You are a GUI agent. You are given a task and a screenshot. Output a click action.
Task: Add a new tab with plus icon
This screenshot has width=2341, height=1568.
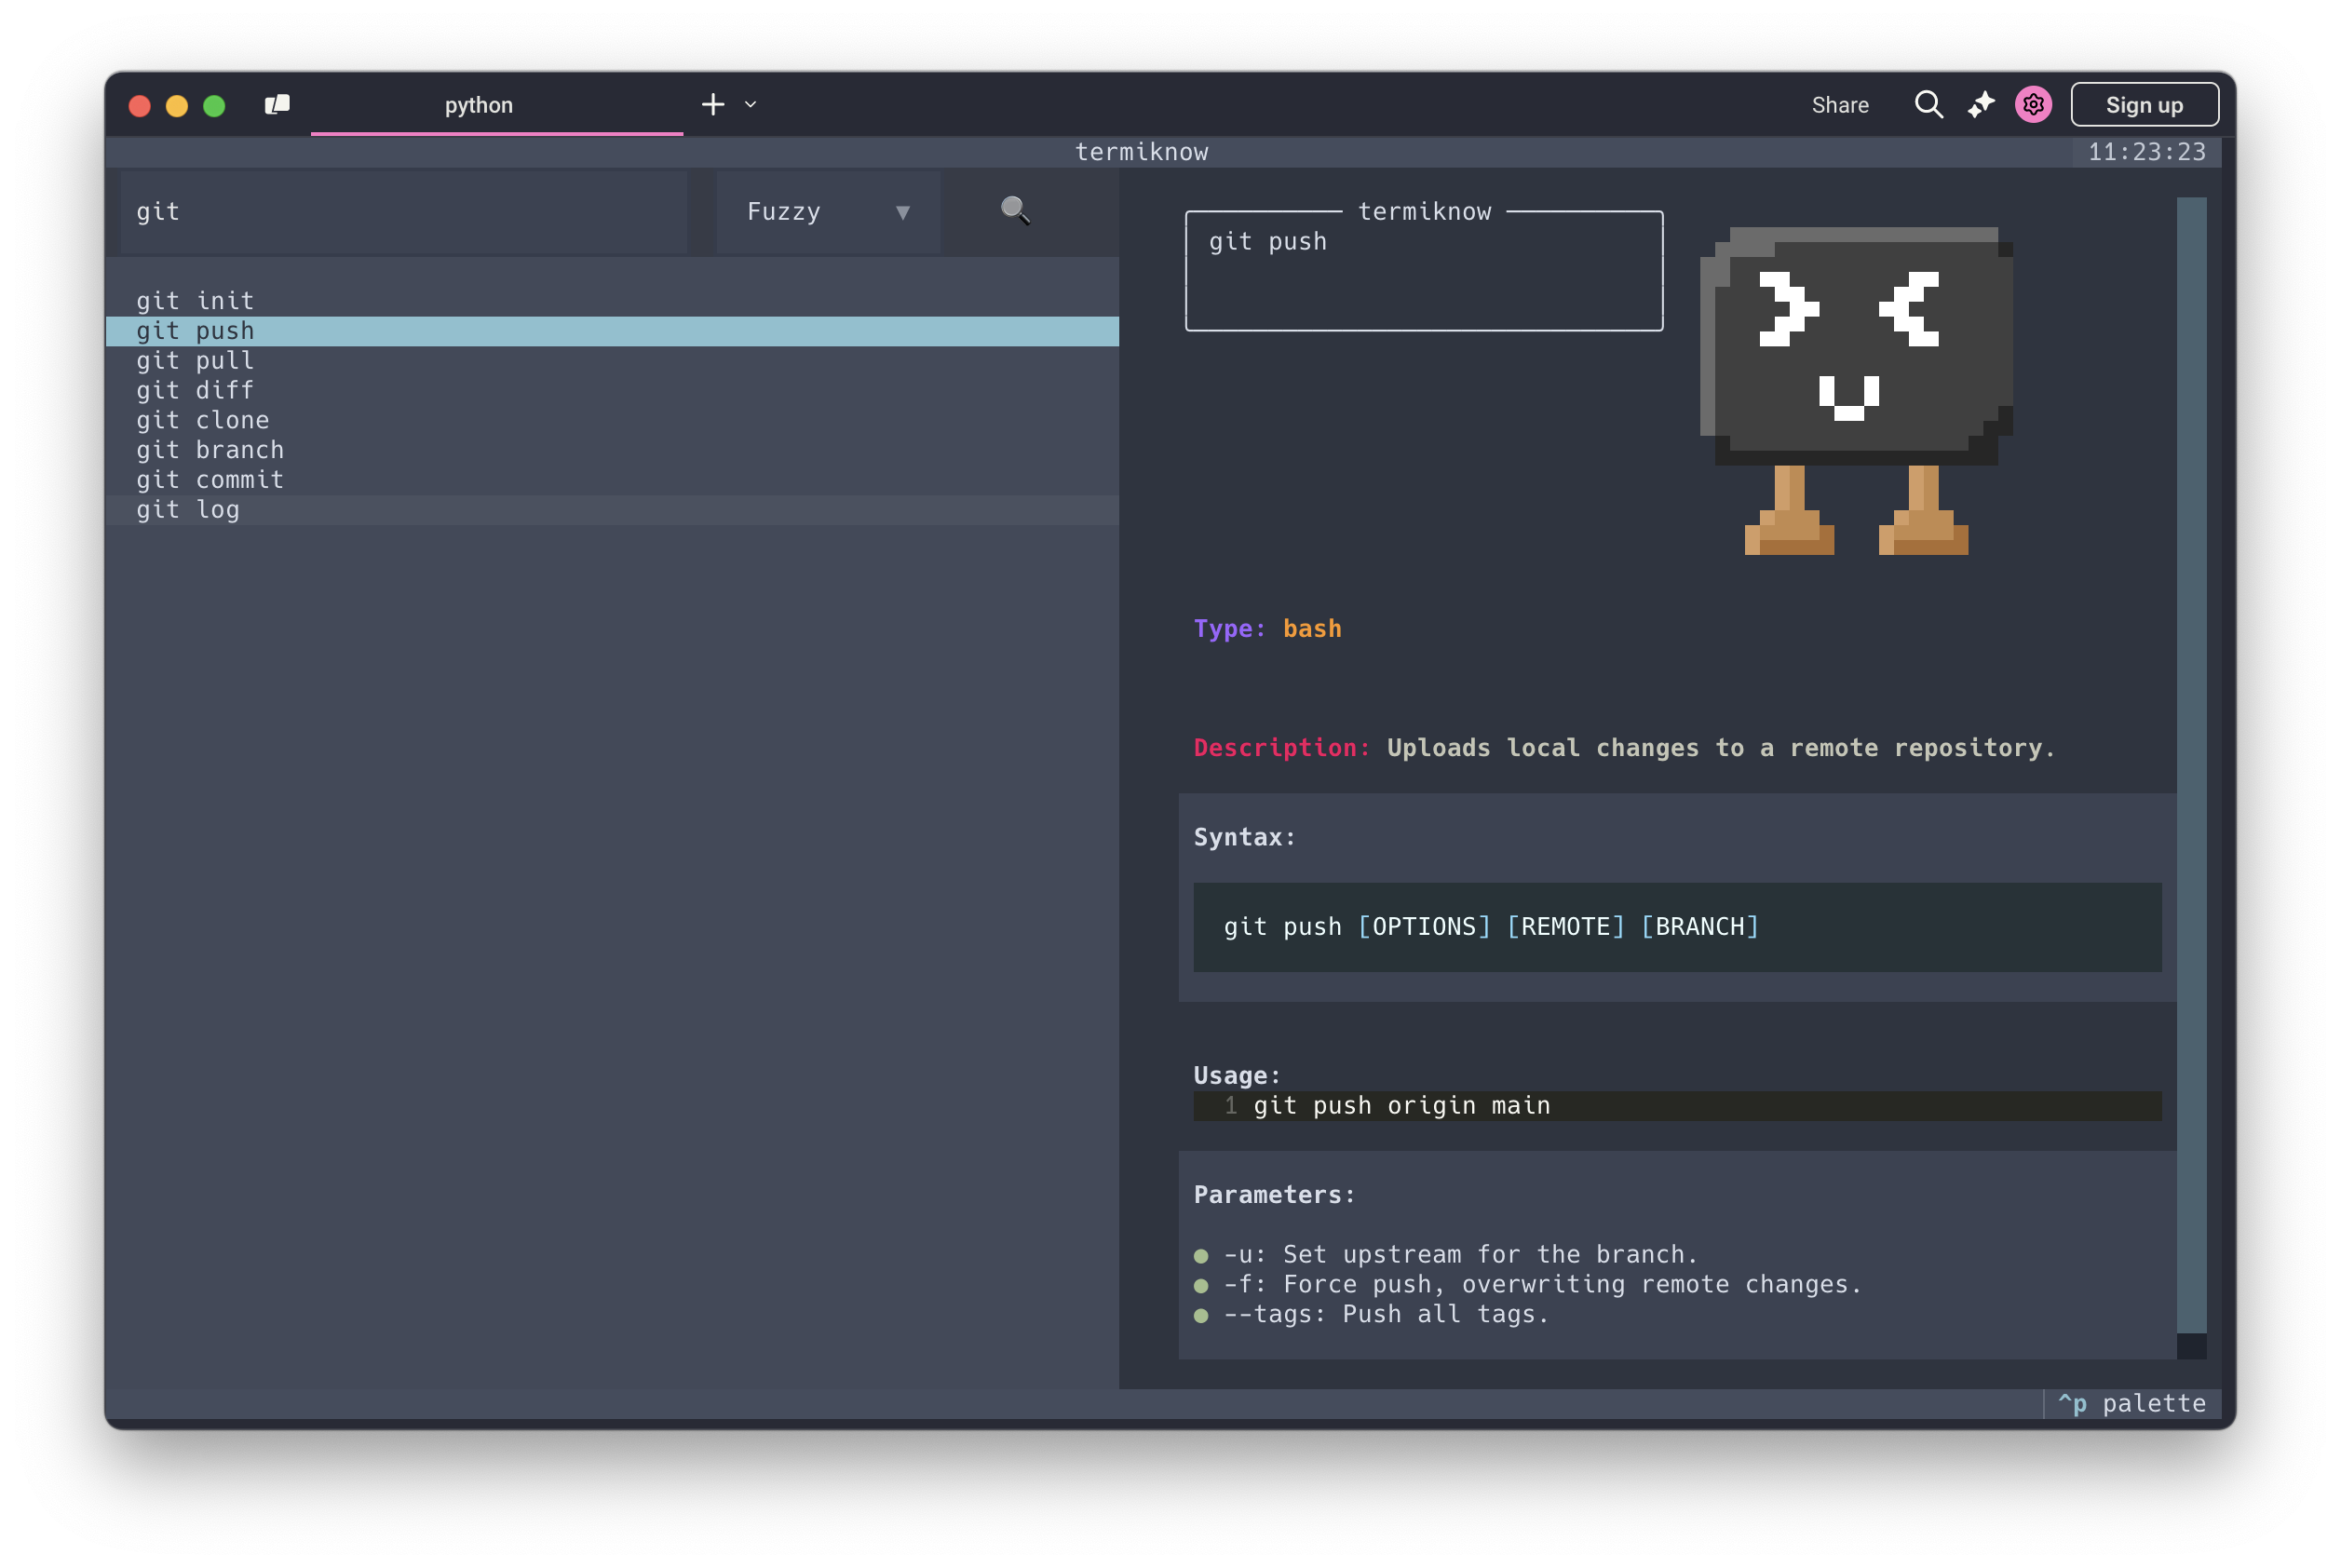pos(712,105)
